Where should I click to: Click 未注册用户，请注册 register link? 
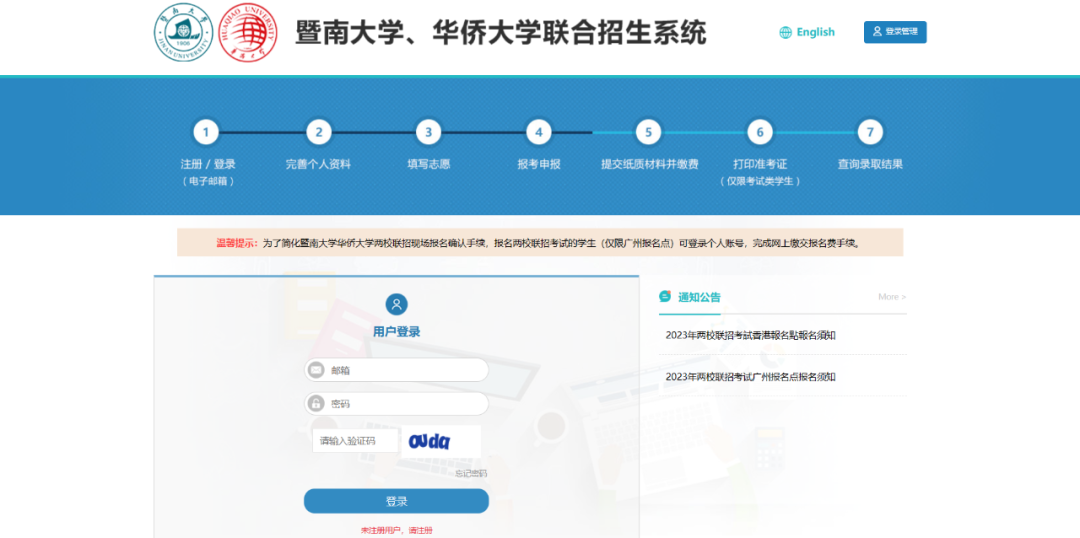[397, 530]
